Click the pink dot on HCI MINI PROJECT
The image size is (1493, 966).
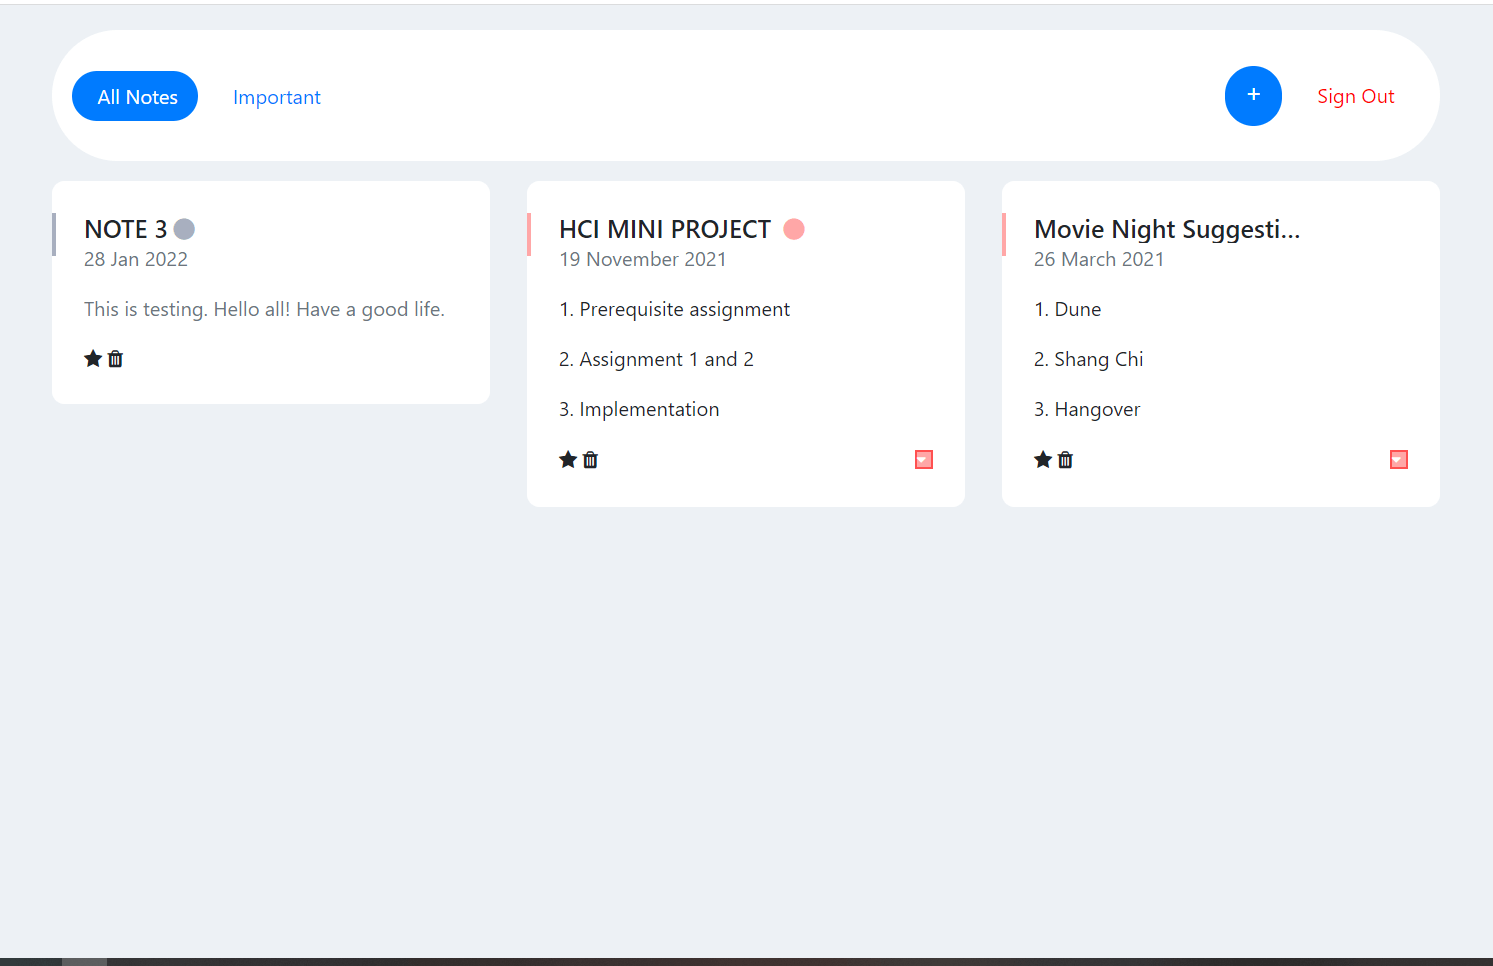click(x=793, y=228)
